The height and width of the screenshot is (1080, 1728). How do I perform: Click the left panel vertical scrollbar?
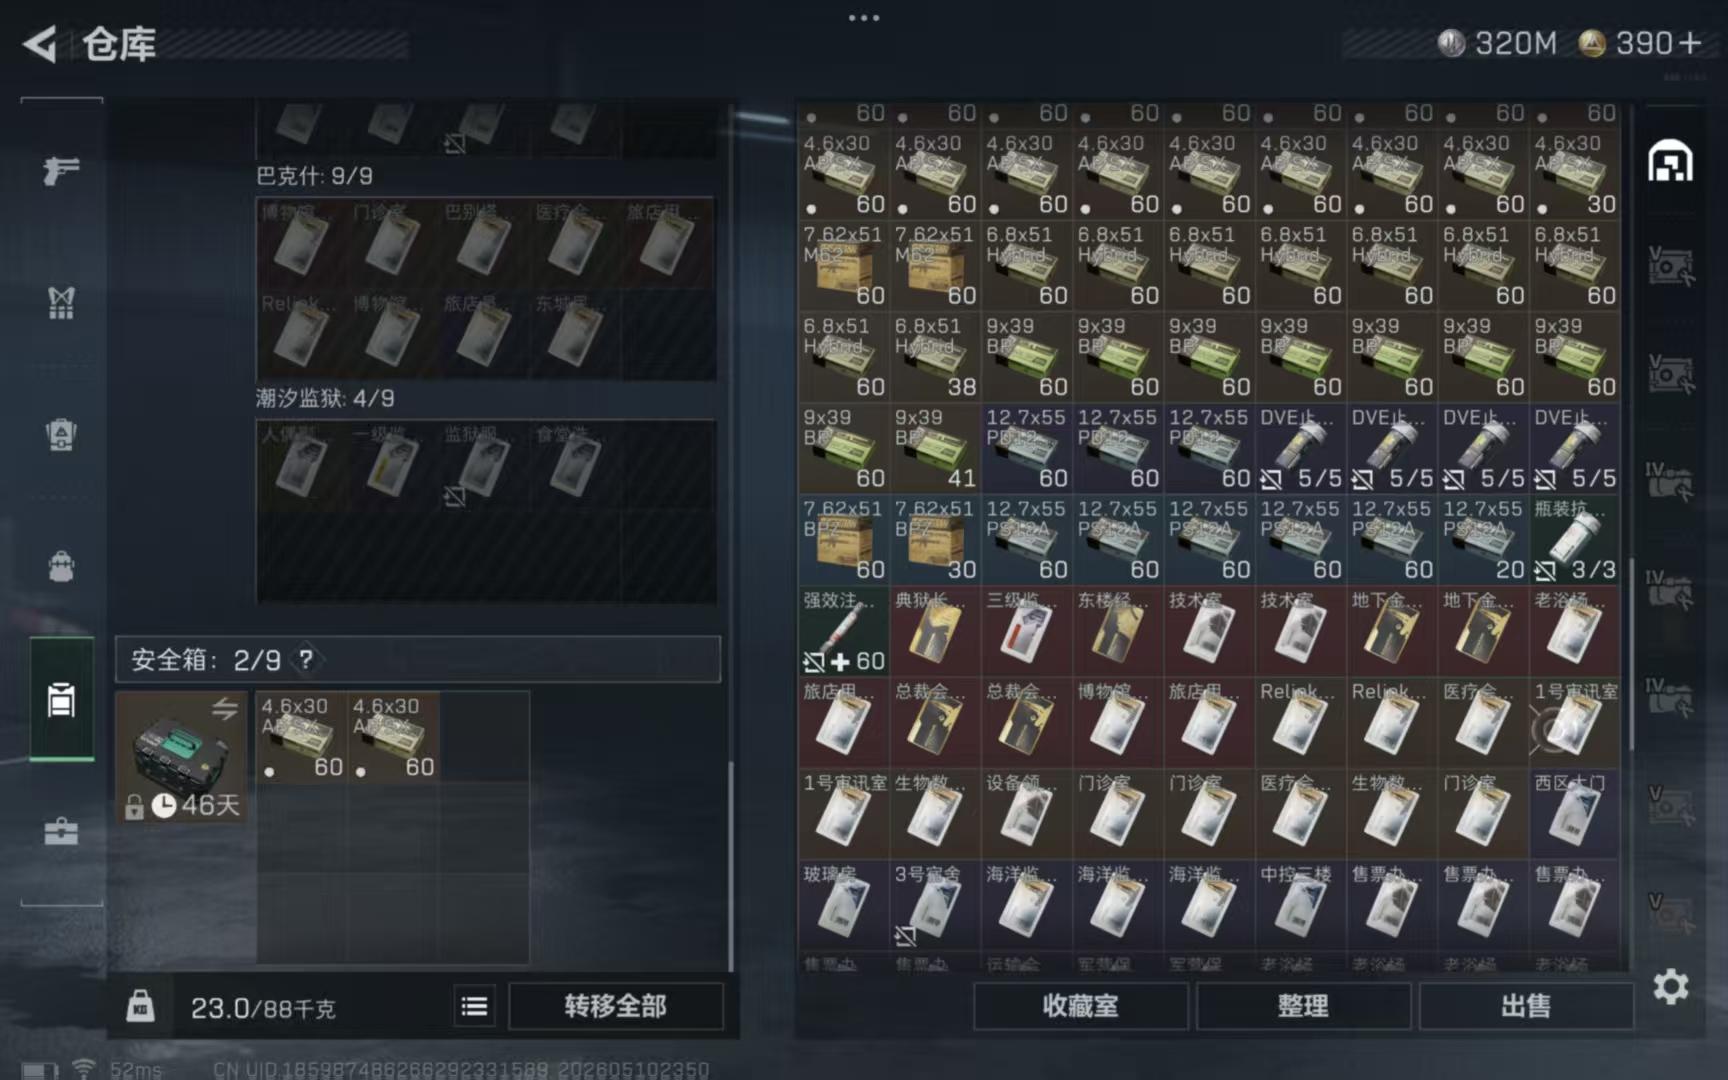tap(731, 865)
